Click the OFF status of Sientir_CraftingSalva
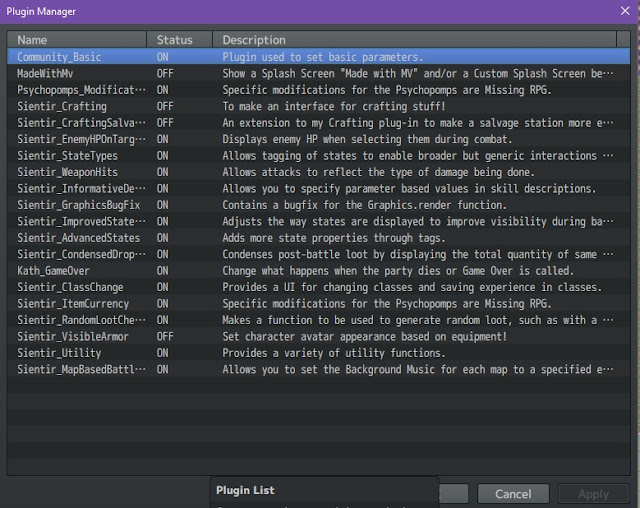 [165, 123]
